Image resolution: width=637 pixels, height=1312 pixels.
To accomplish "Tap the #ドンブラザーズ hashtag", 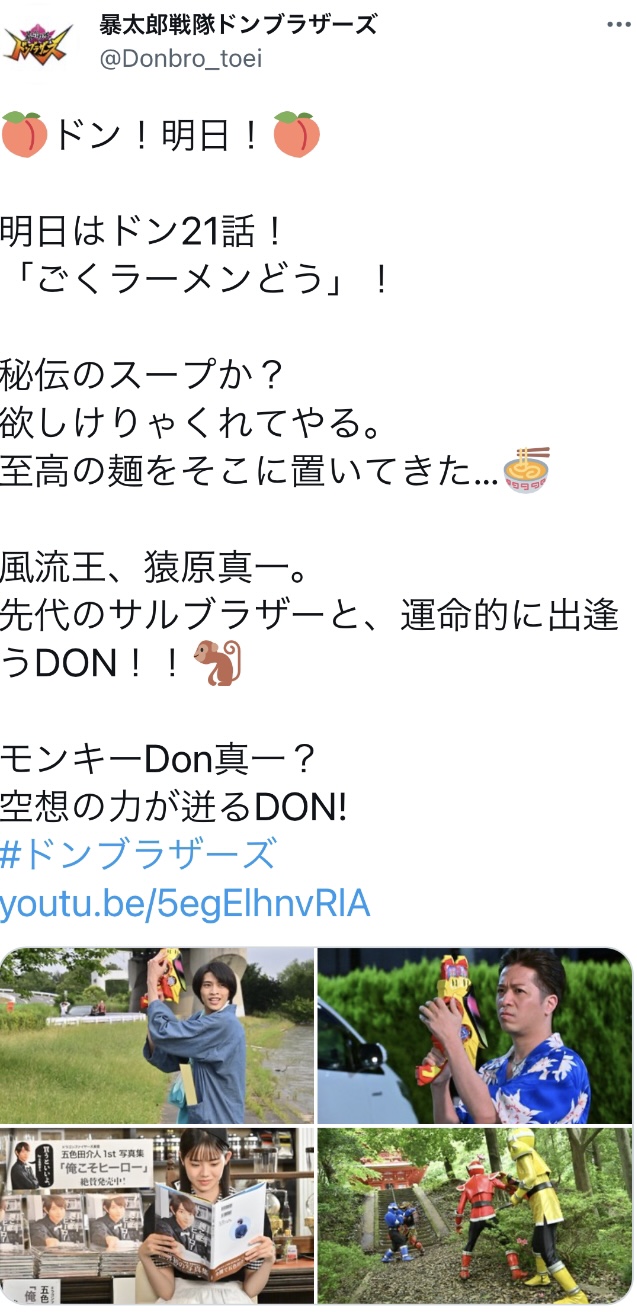I will pos(138,855).
